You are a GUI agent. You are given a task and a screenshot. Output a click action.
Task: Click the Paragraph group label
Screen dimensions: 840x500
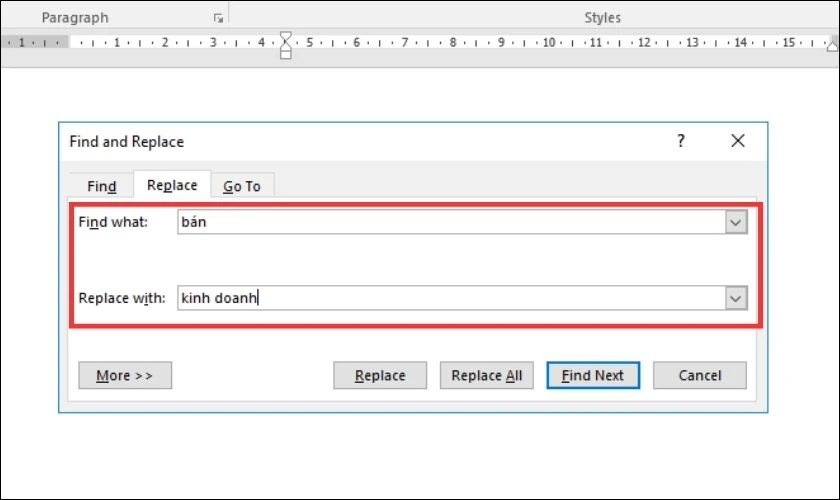[x=75, y=18]
